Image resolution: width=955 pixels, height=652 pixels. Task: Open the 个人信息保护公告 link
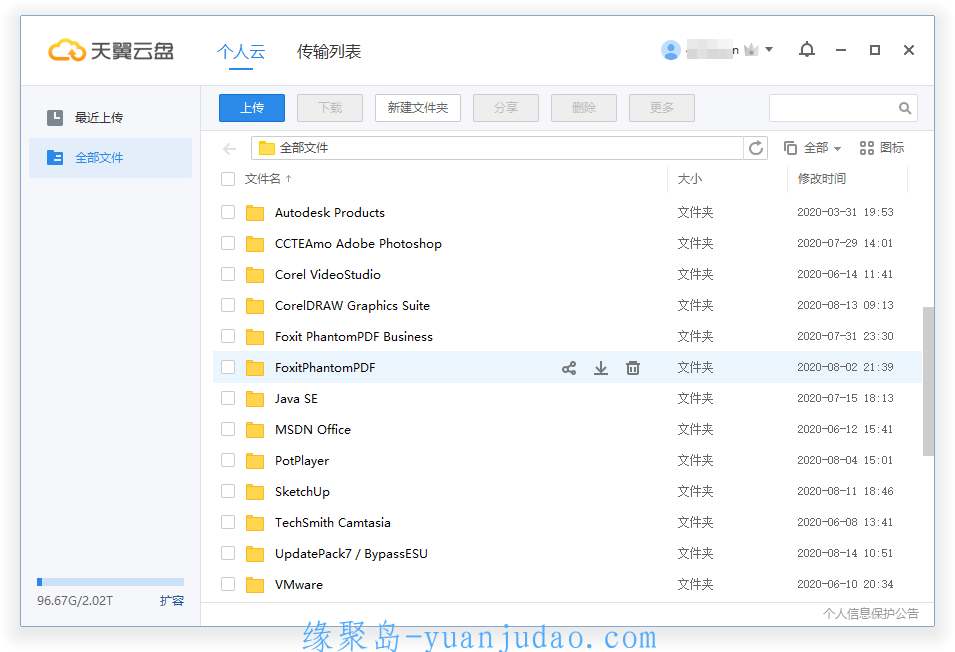(871, 614)
